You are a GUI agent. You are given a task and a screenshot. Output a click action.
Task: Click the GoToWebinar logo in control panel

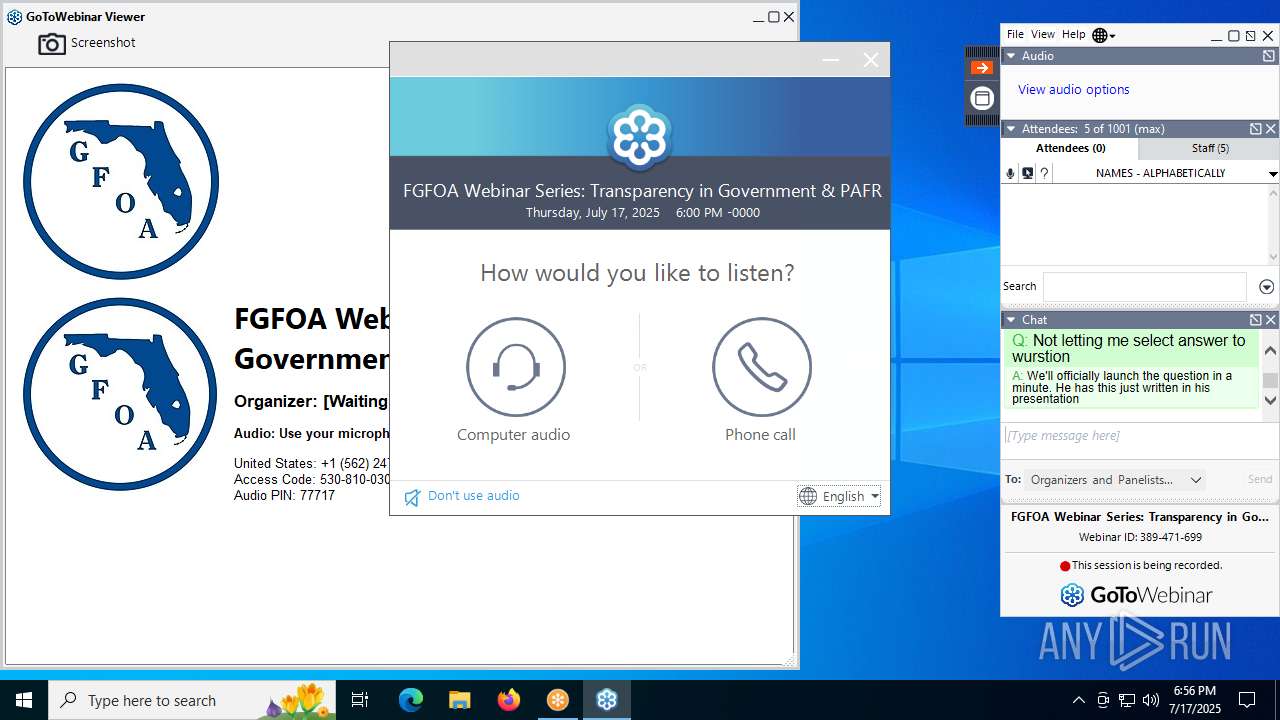[x=1136, y=595]
